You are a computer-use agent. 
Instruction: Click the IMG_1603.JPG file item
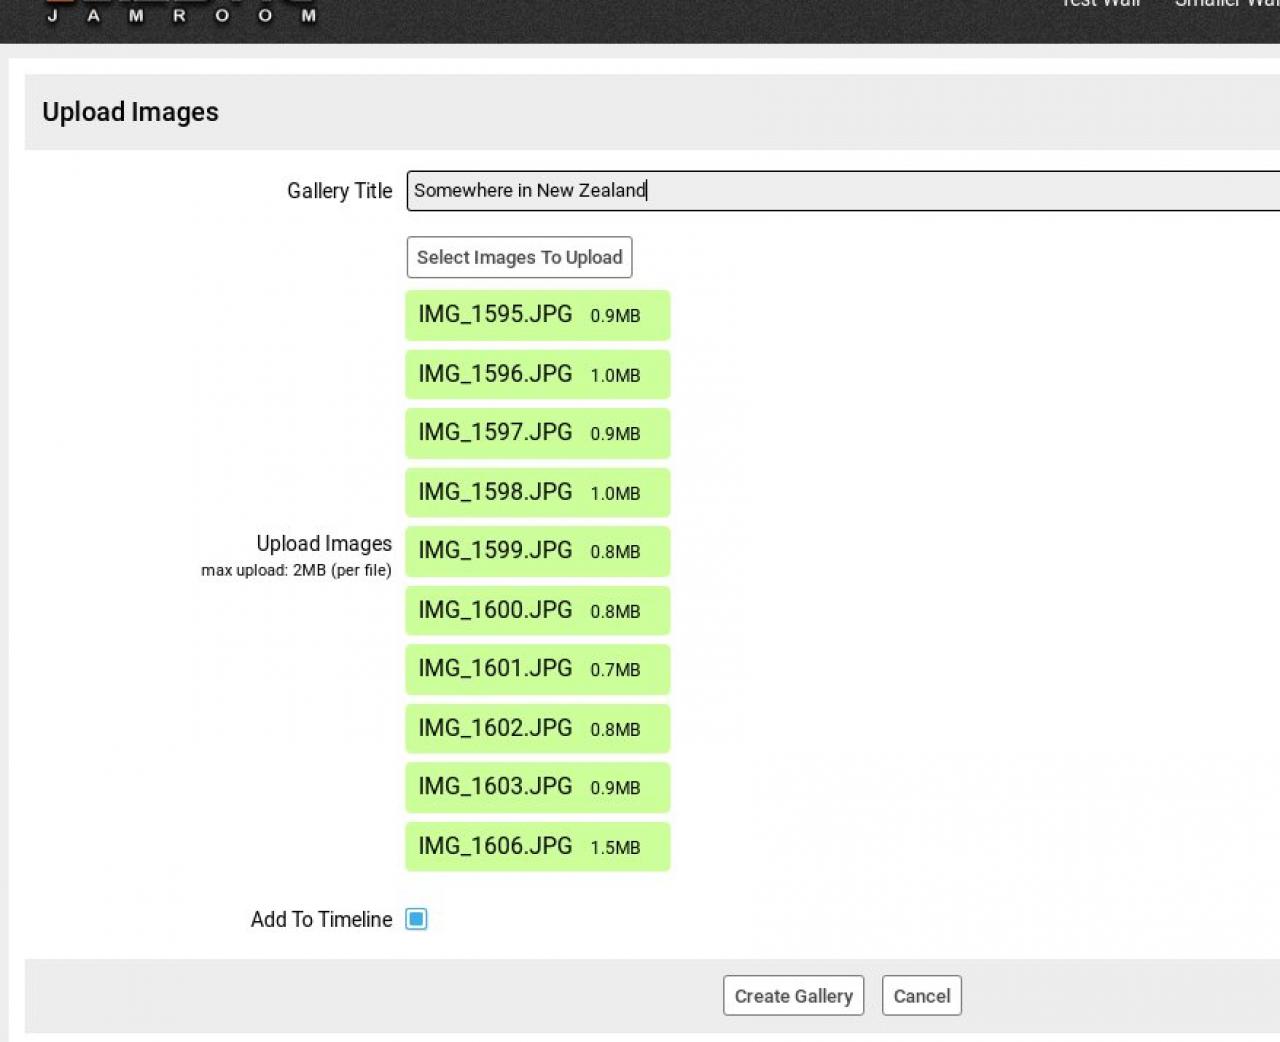coord(537,787)
